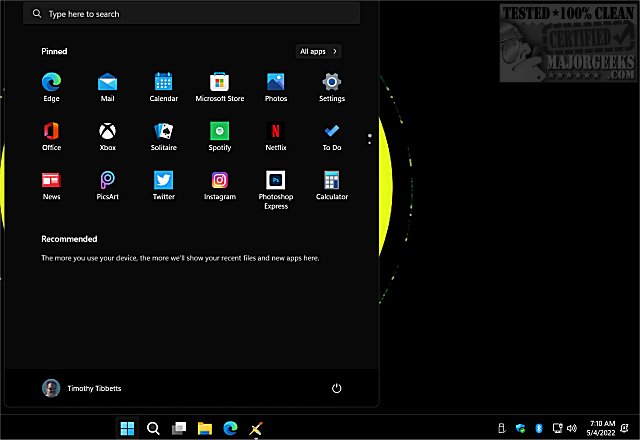Screen dimensions: 640x440
Task: Start Netflix app
Action: 275,132
